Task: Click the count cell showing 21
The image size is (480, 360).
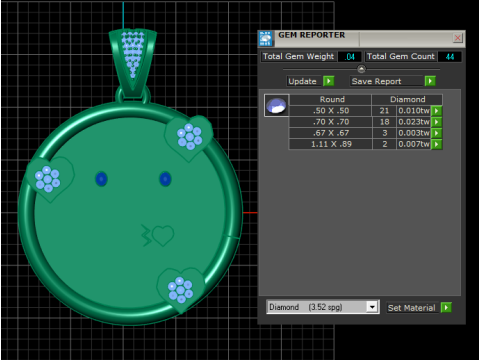Action: 384,111
